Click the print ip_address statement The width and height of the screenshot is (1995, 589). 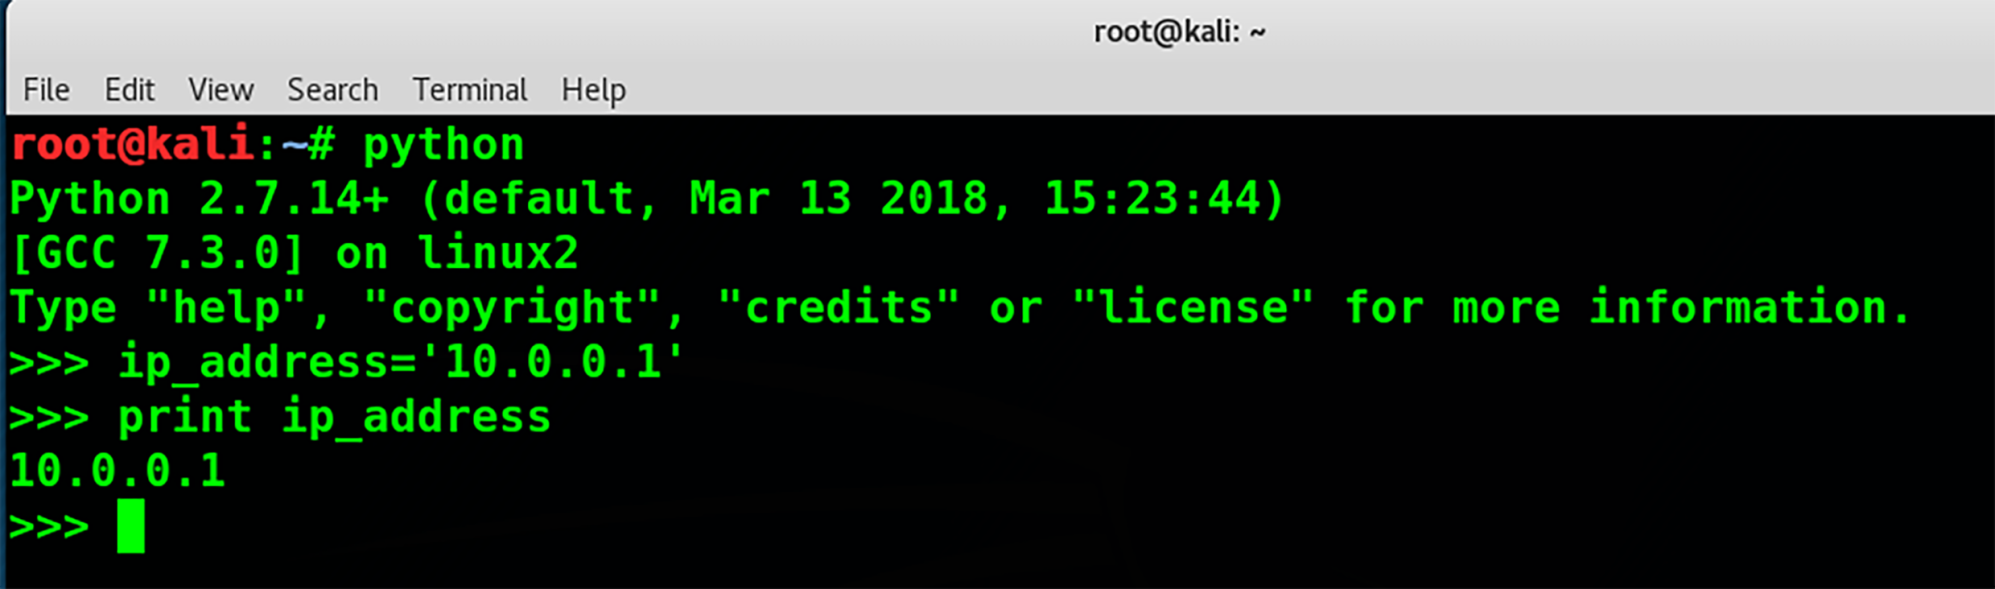click(334, 417)
